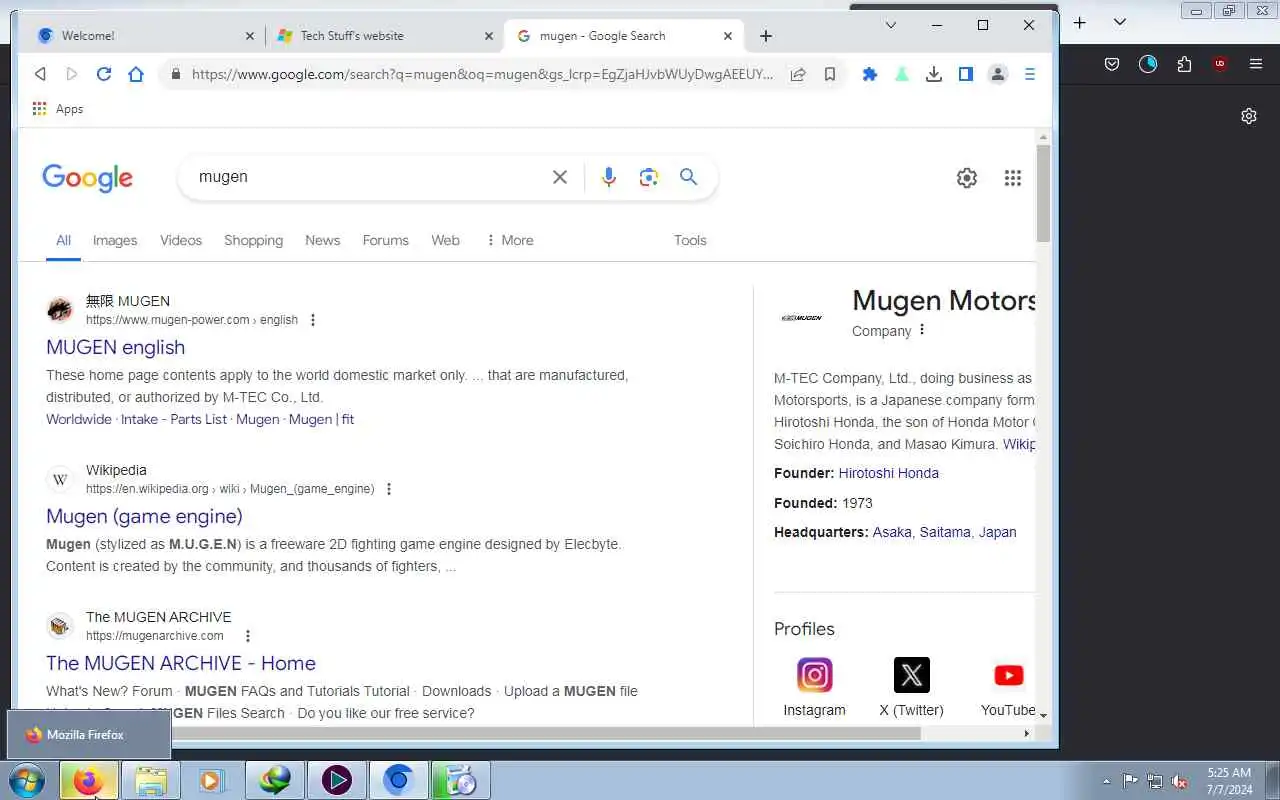Search by image with Google Lens icon
The height and width of the screenshot is (800, 1280).
coord(649,177)
